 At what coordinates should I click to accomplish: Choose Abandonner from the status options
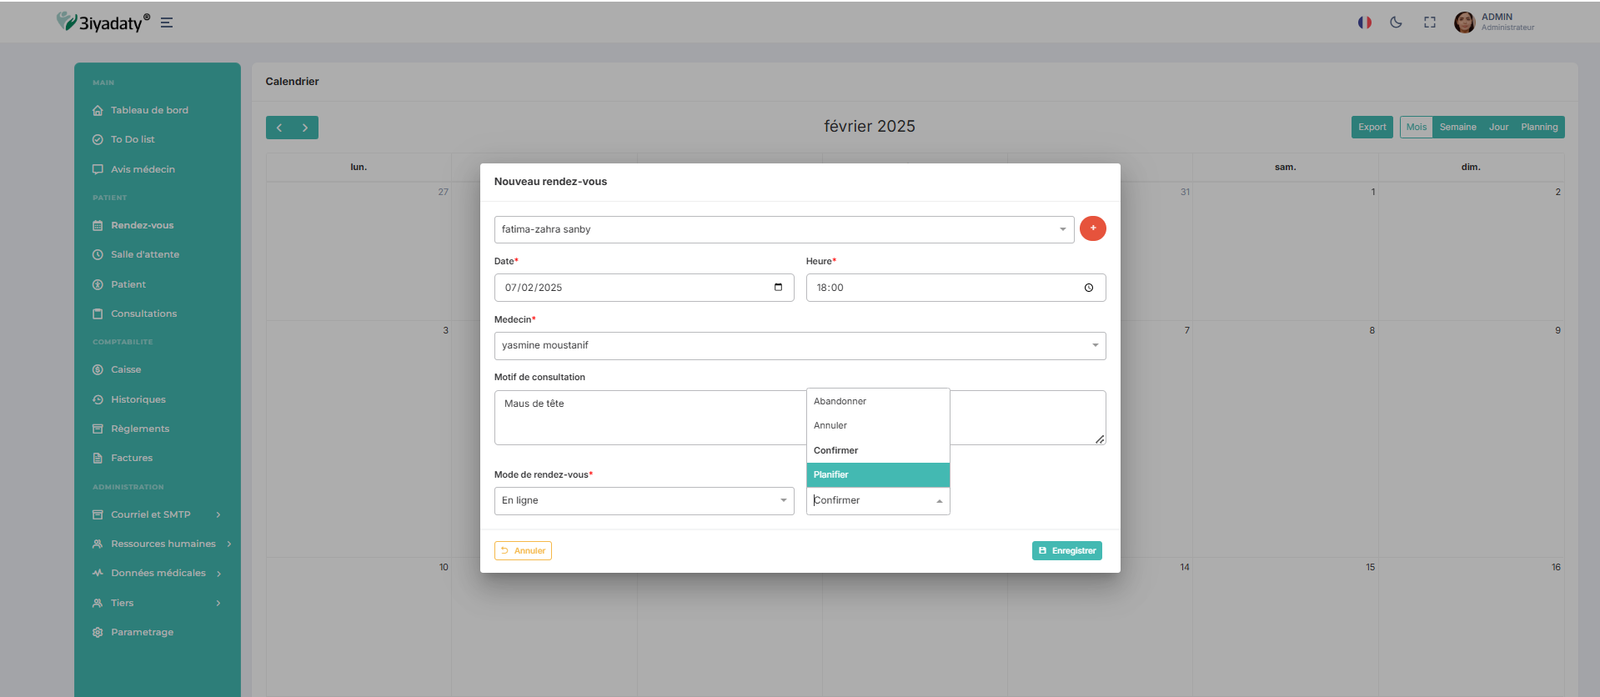[877, 401]
